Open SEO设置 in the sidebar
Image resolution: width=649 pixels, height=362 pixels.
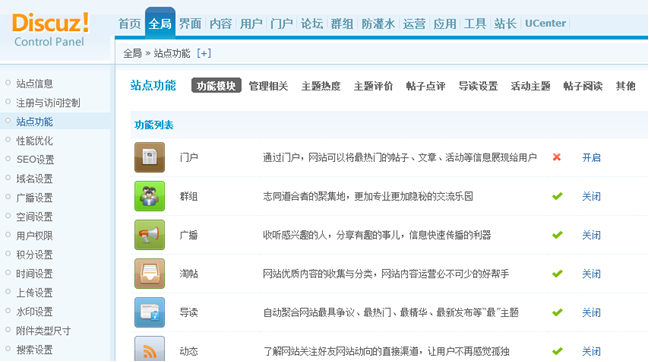pyautogui.click(x=35, y=160)
